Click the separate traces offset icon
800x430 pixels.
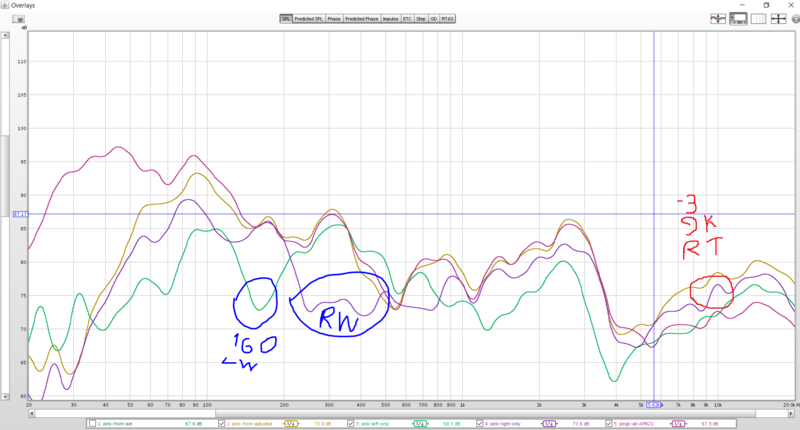click(718, 19)
